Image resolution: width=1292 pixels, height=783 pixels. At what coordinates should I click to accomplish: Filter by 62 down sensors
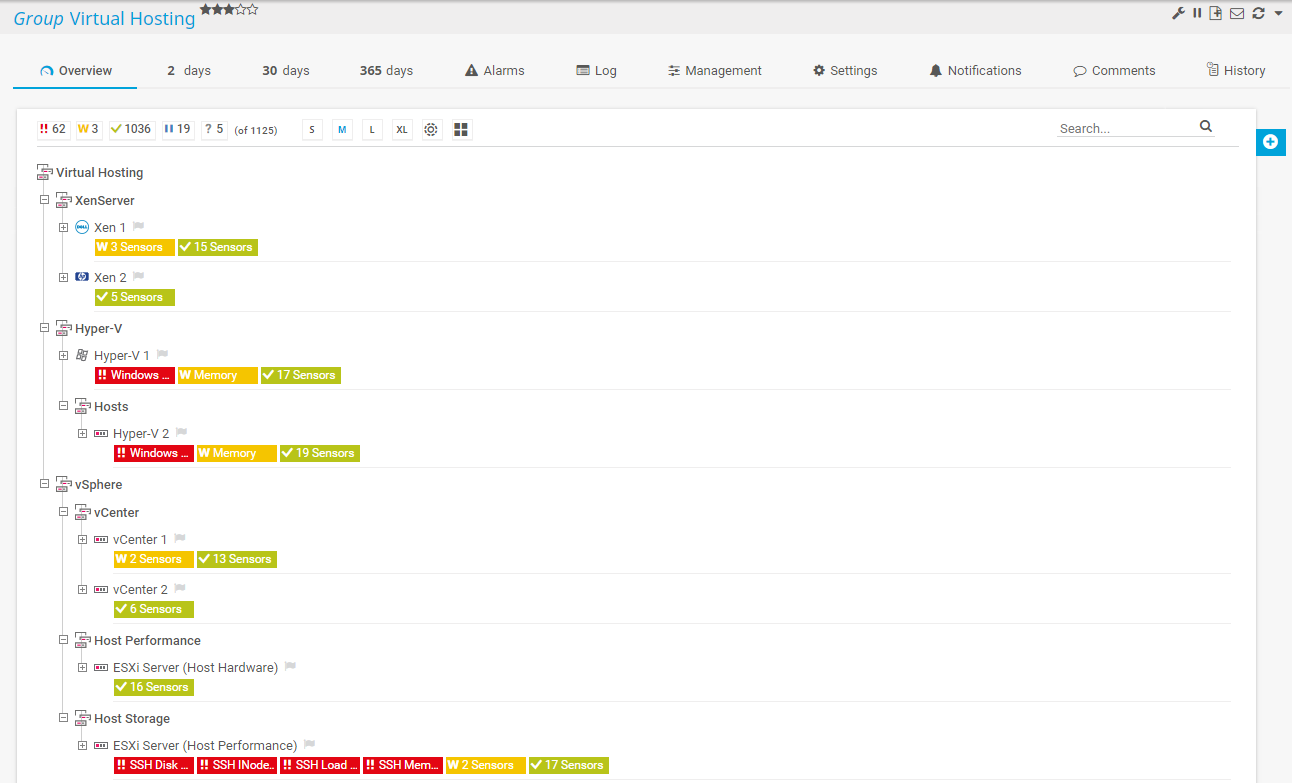(53, 129)
